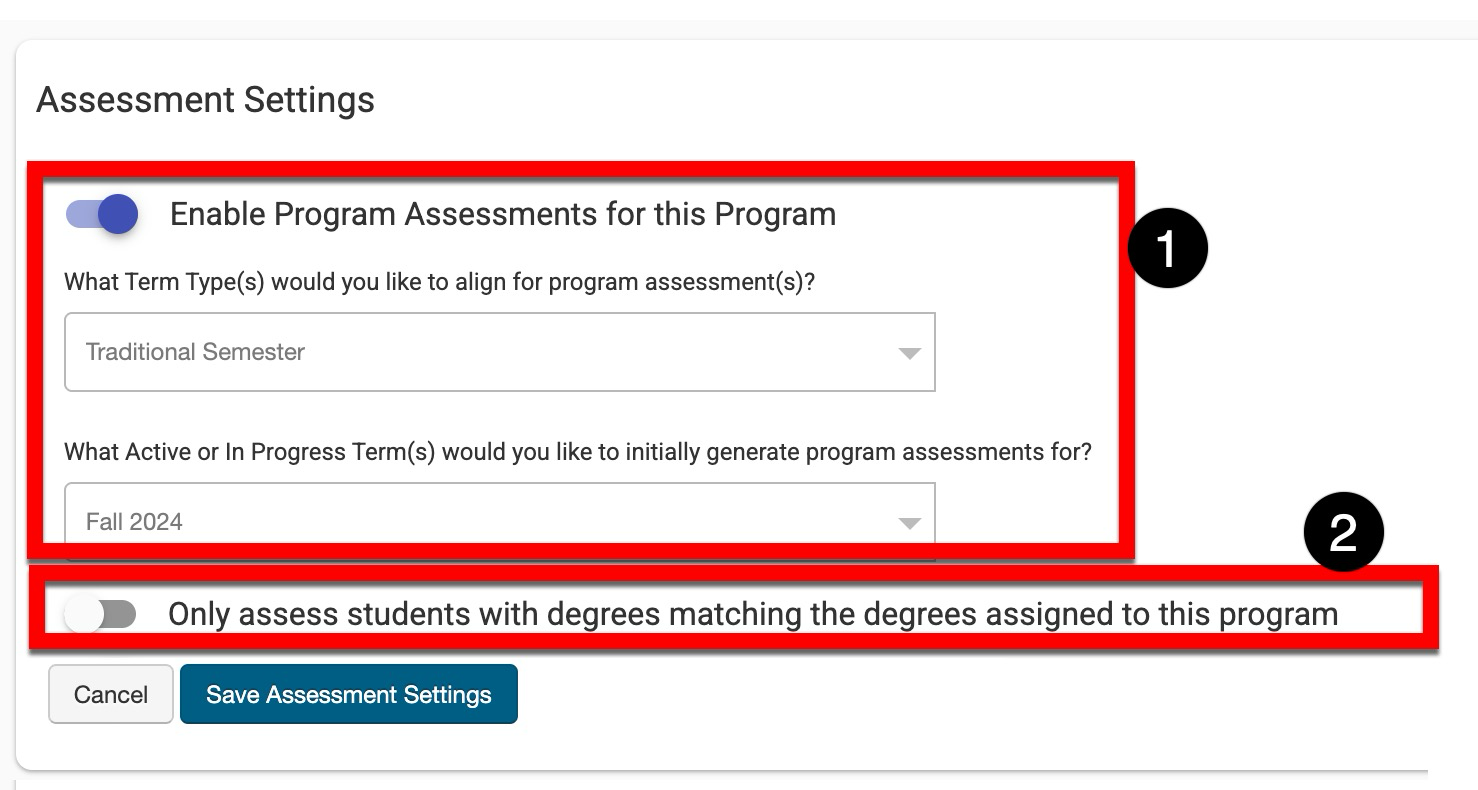Viewport: 1478px width, 790px height.
Task: Click the 'What Term Type(s)' question text
Action: [440, 282]
